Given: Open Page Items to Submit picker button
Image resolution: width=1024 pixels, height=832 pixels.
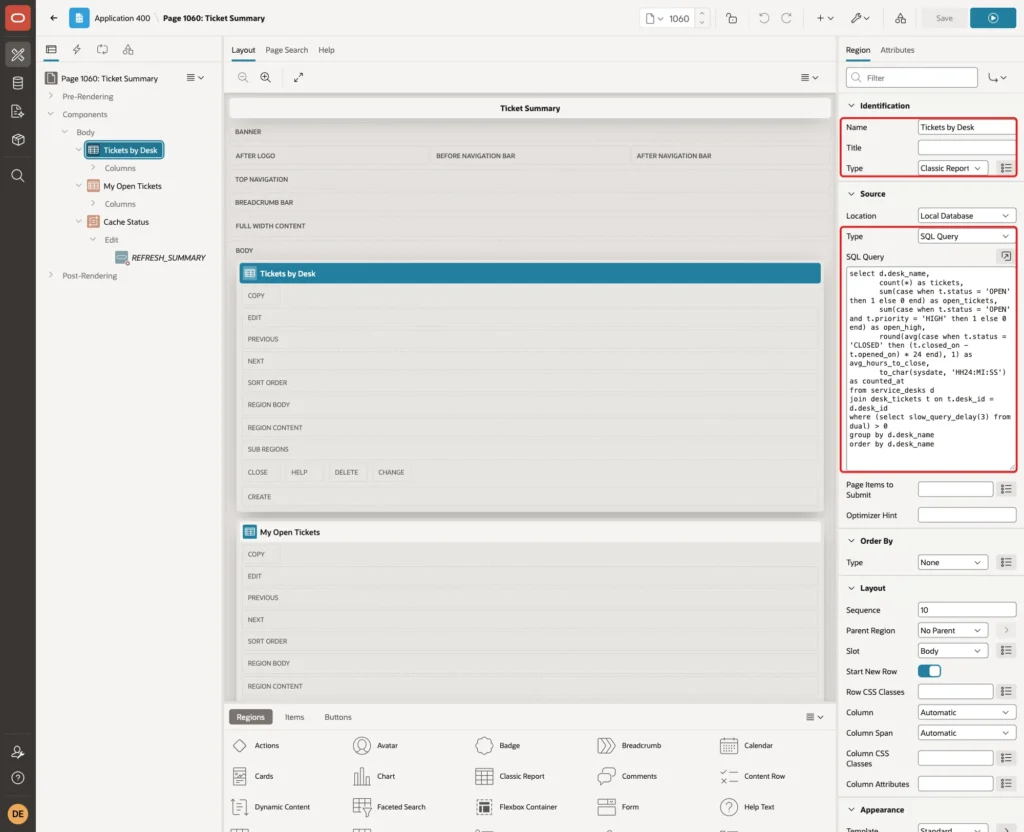Looking at the screenshot, I should pyautogui.click(x=1006, y=489).
